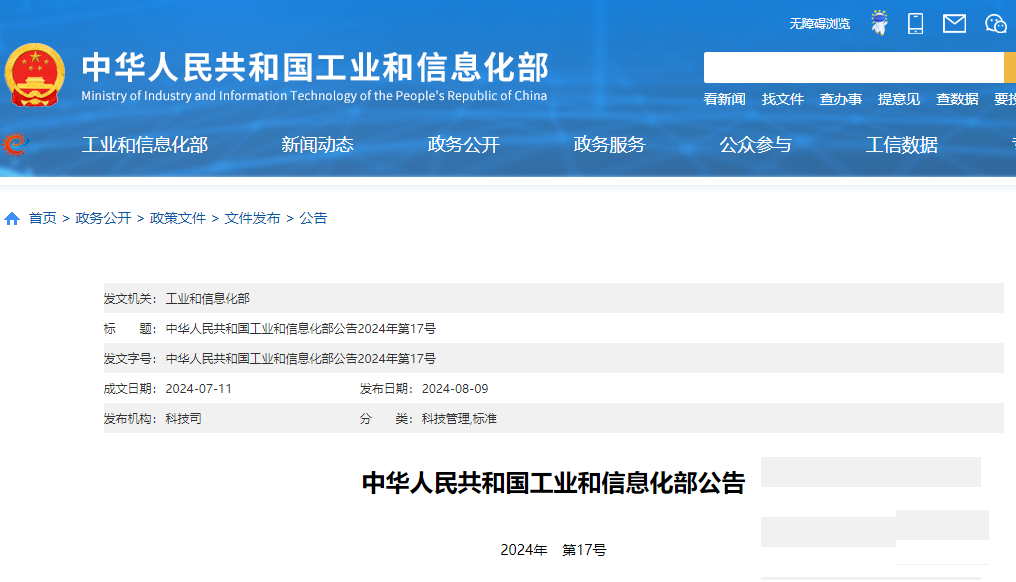This screenshot has width=1016, height=582.
Task: Switch to the 找文件 tab
Action: pos(783,98)
